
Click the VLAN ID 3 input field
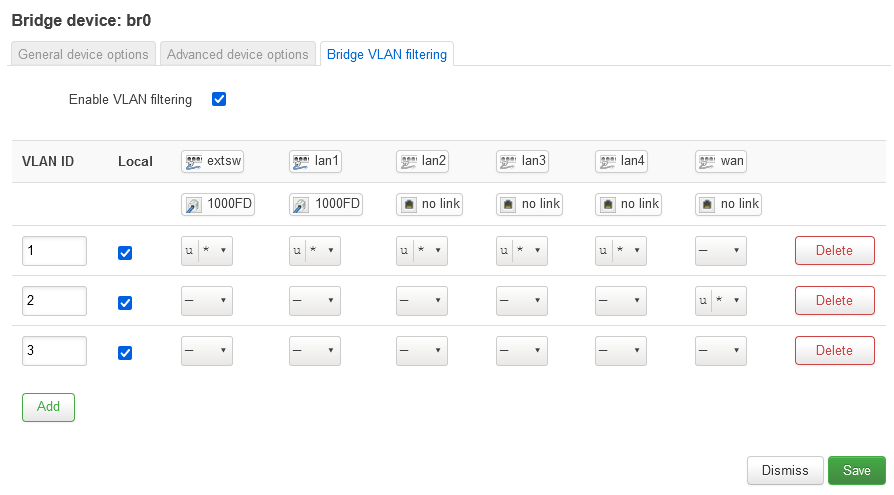pos(54,351)
